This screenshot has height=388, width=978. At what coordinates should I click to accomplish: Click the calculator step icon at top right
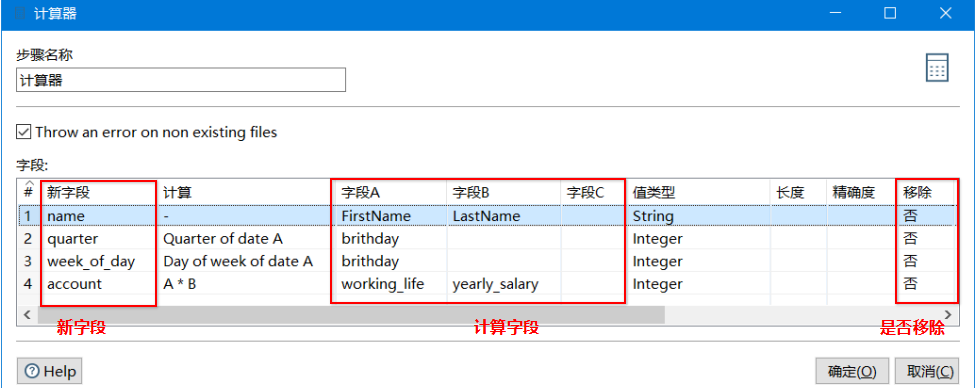click(x=937, y=67)
